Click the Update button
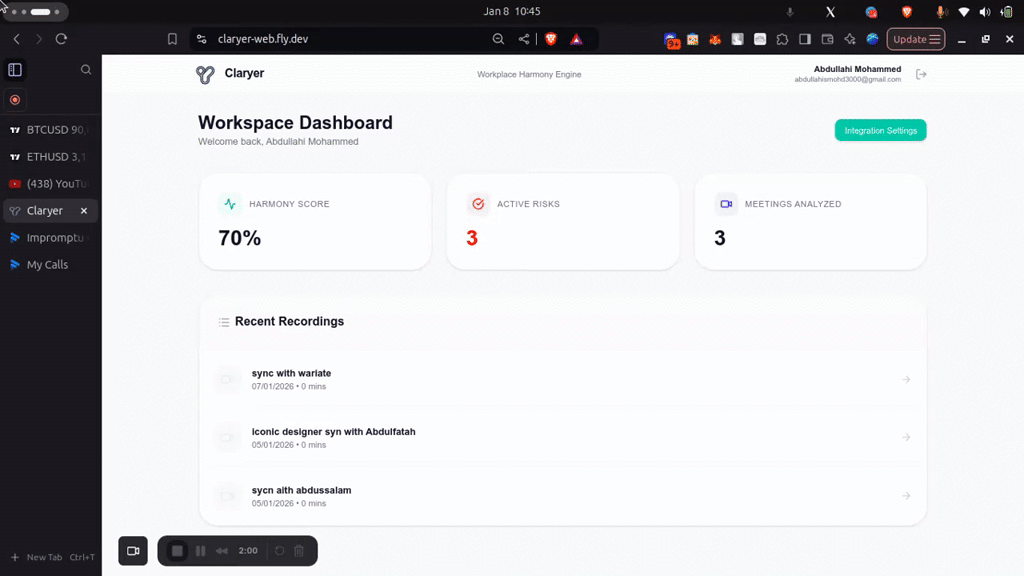The height and width of the screenshot is (576, 1024). (916, 39)
